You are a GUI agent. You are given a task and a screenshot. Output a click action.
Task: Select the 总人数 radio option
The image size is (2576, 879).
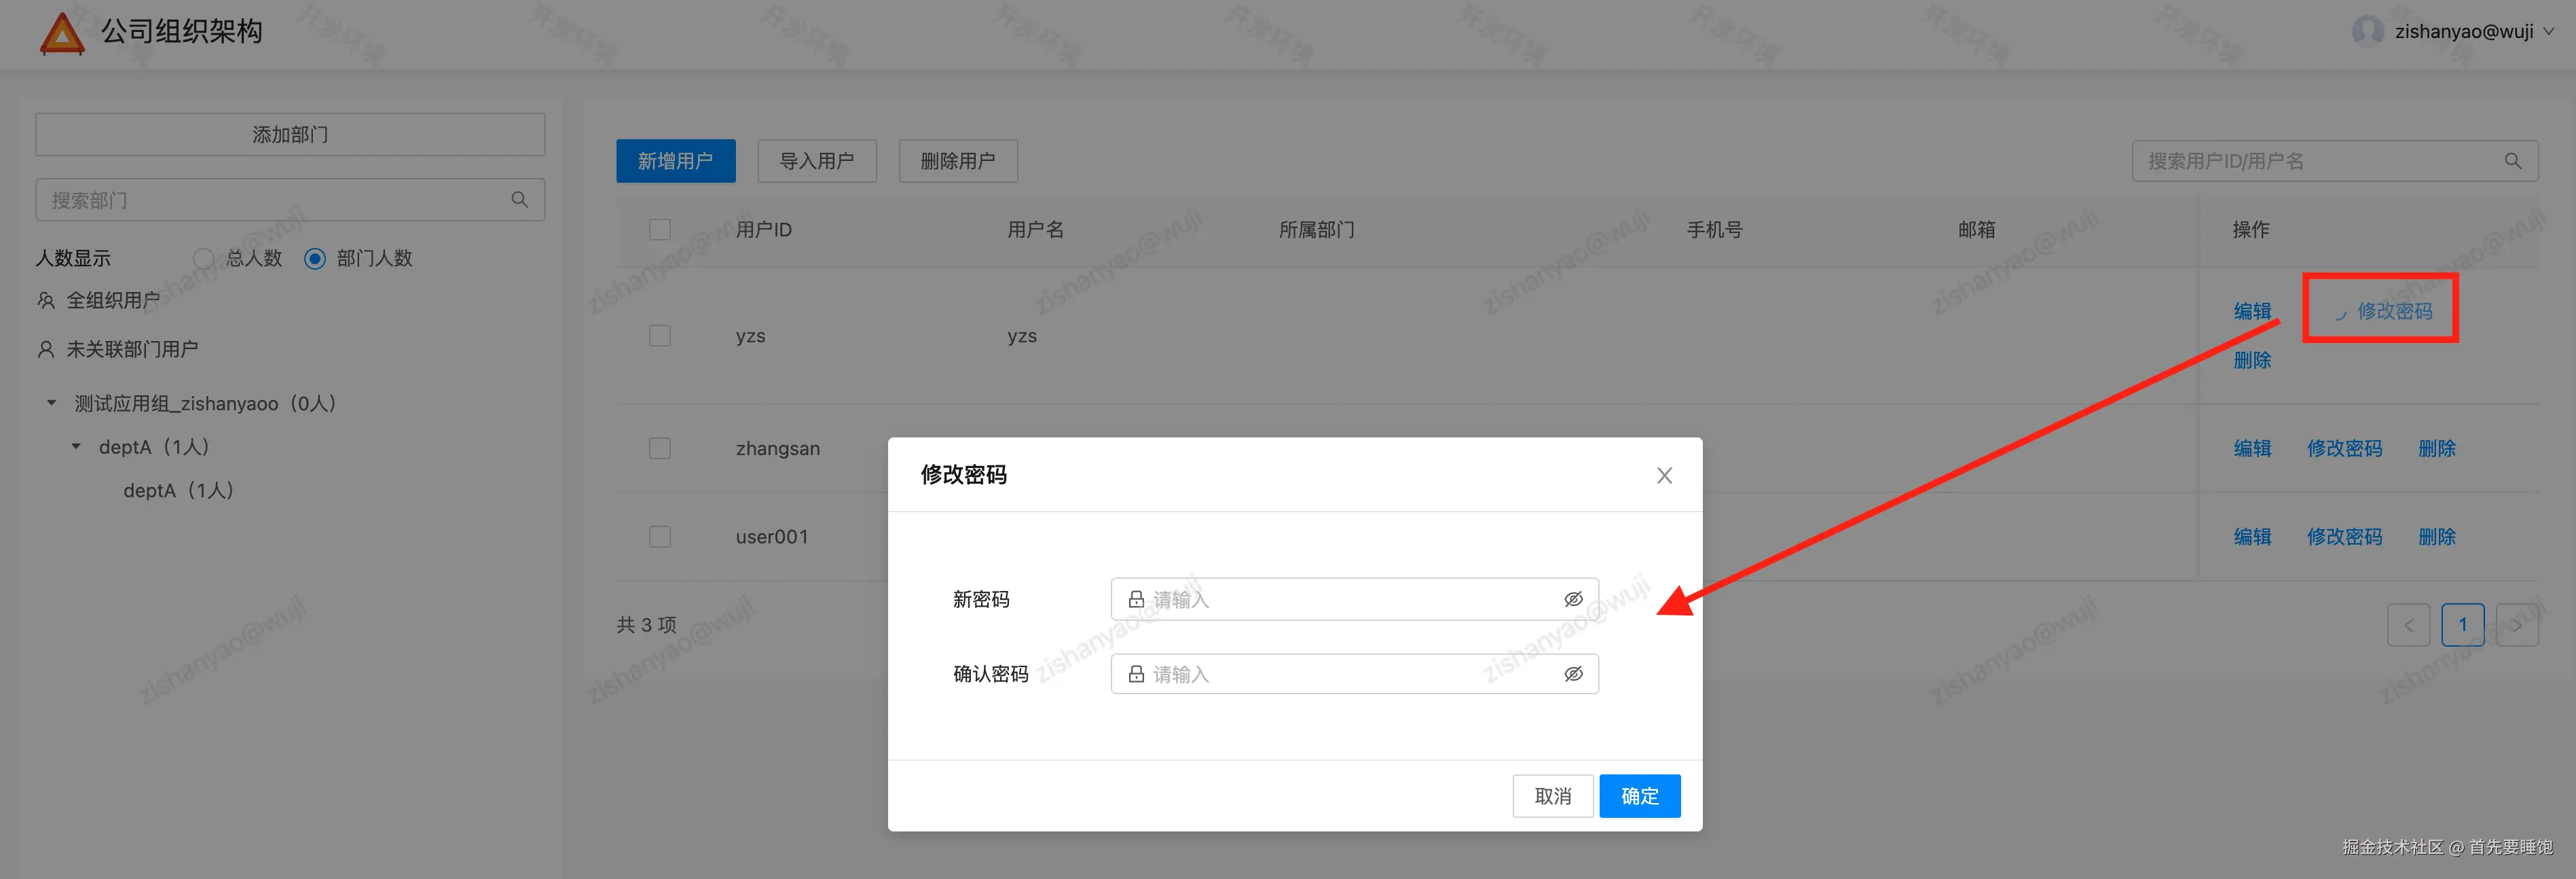pyautogui.click(x=203, y=259)
